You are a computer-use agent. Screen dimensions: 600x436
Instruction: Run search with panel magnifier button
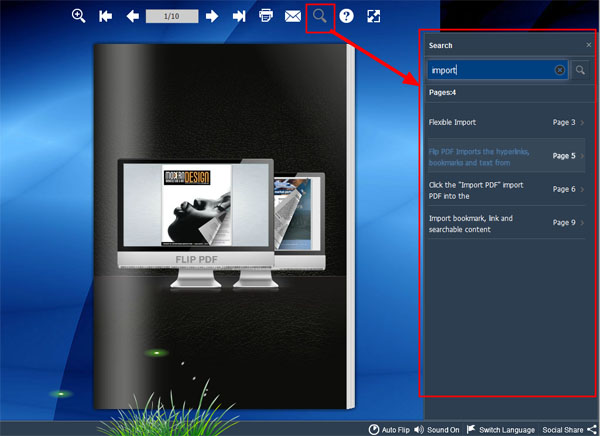[x=580, y=70]
